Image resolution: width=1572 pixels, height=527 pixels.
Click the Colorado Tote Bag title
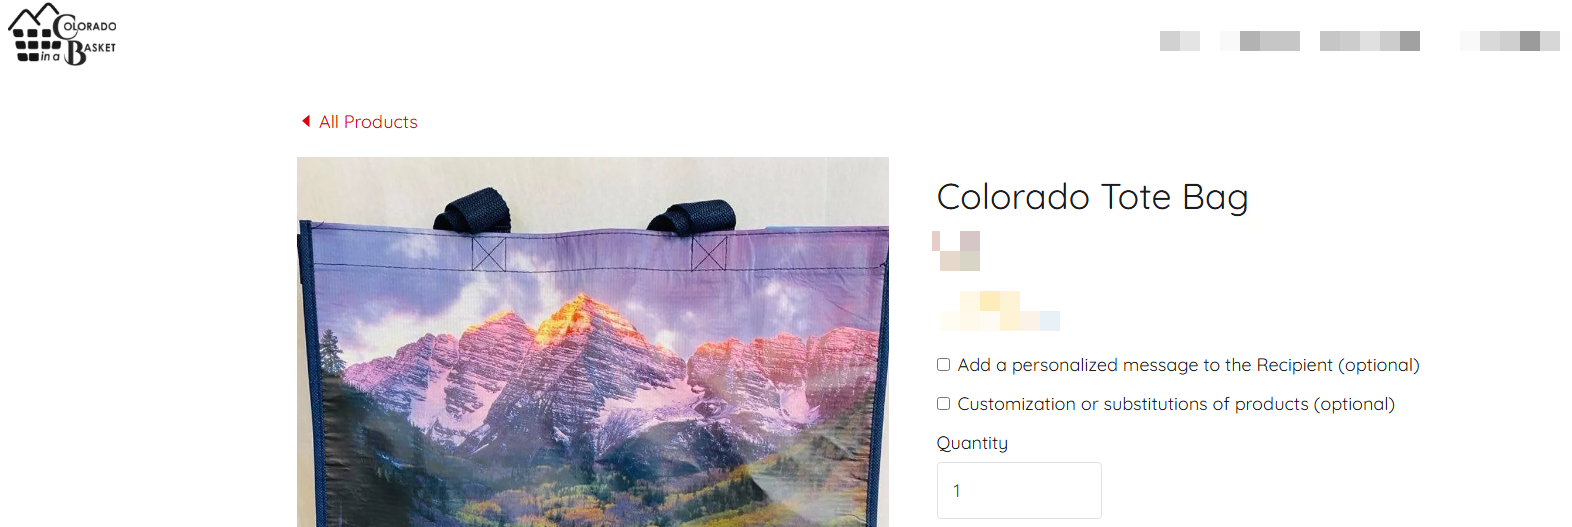pos(1092,197)
